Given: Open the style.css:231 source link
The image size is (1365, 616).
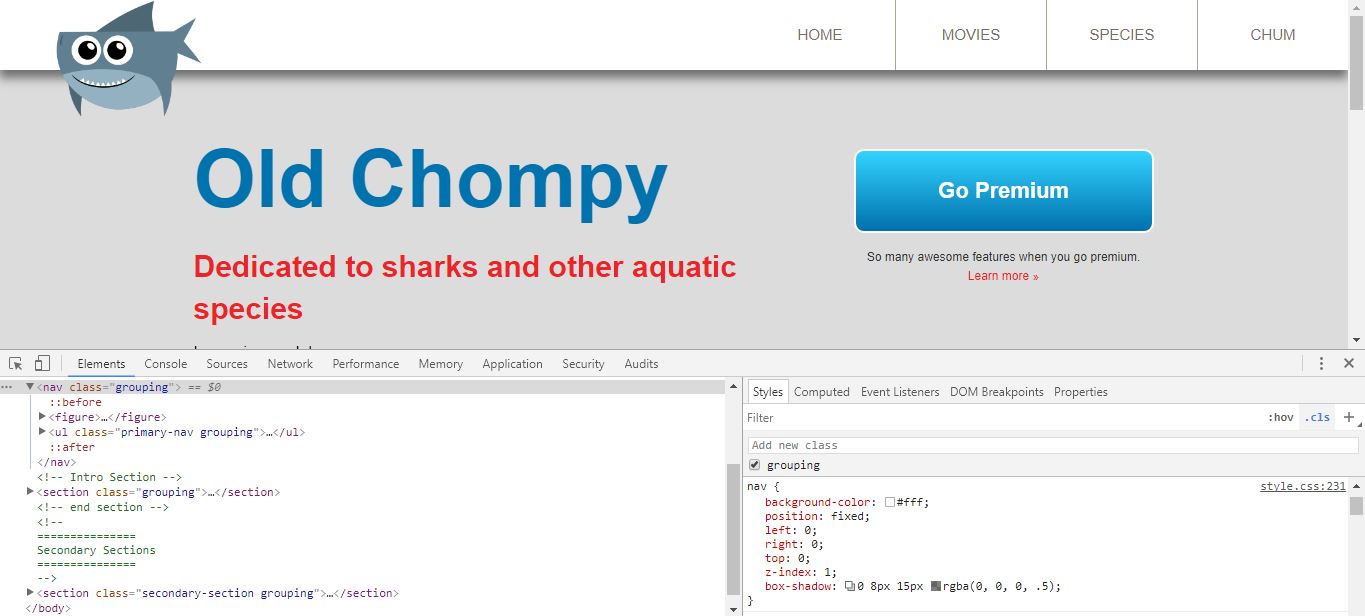Looking at the screenshot, I should [1302, 487].
